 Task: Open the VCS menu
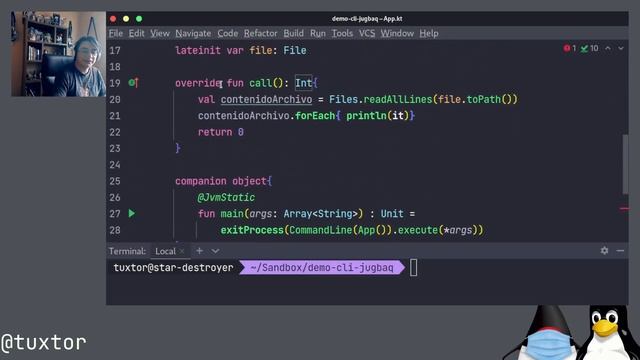[x=367, y=33]
